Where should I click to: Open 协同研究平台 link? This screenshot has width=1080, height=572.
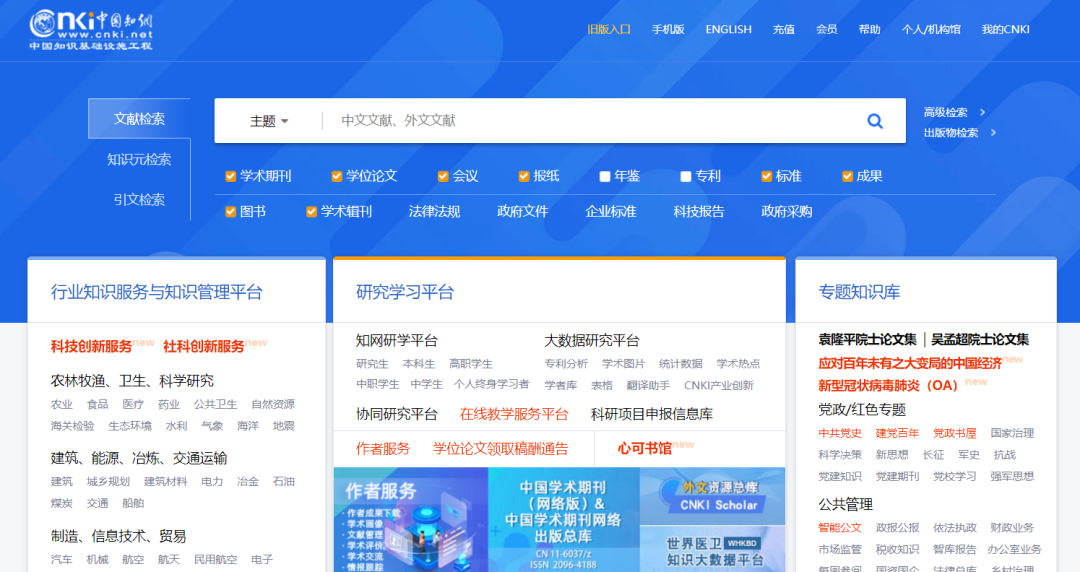(397, 414)
